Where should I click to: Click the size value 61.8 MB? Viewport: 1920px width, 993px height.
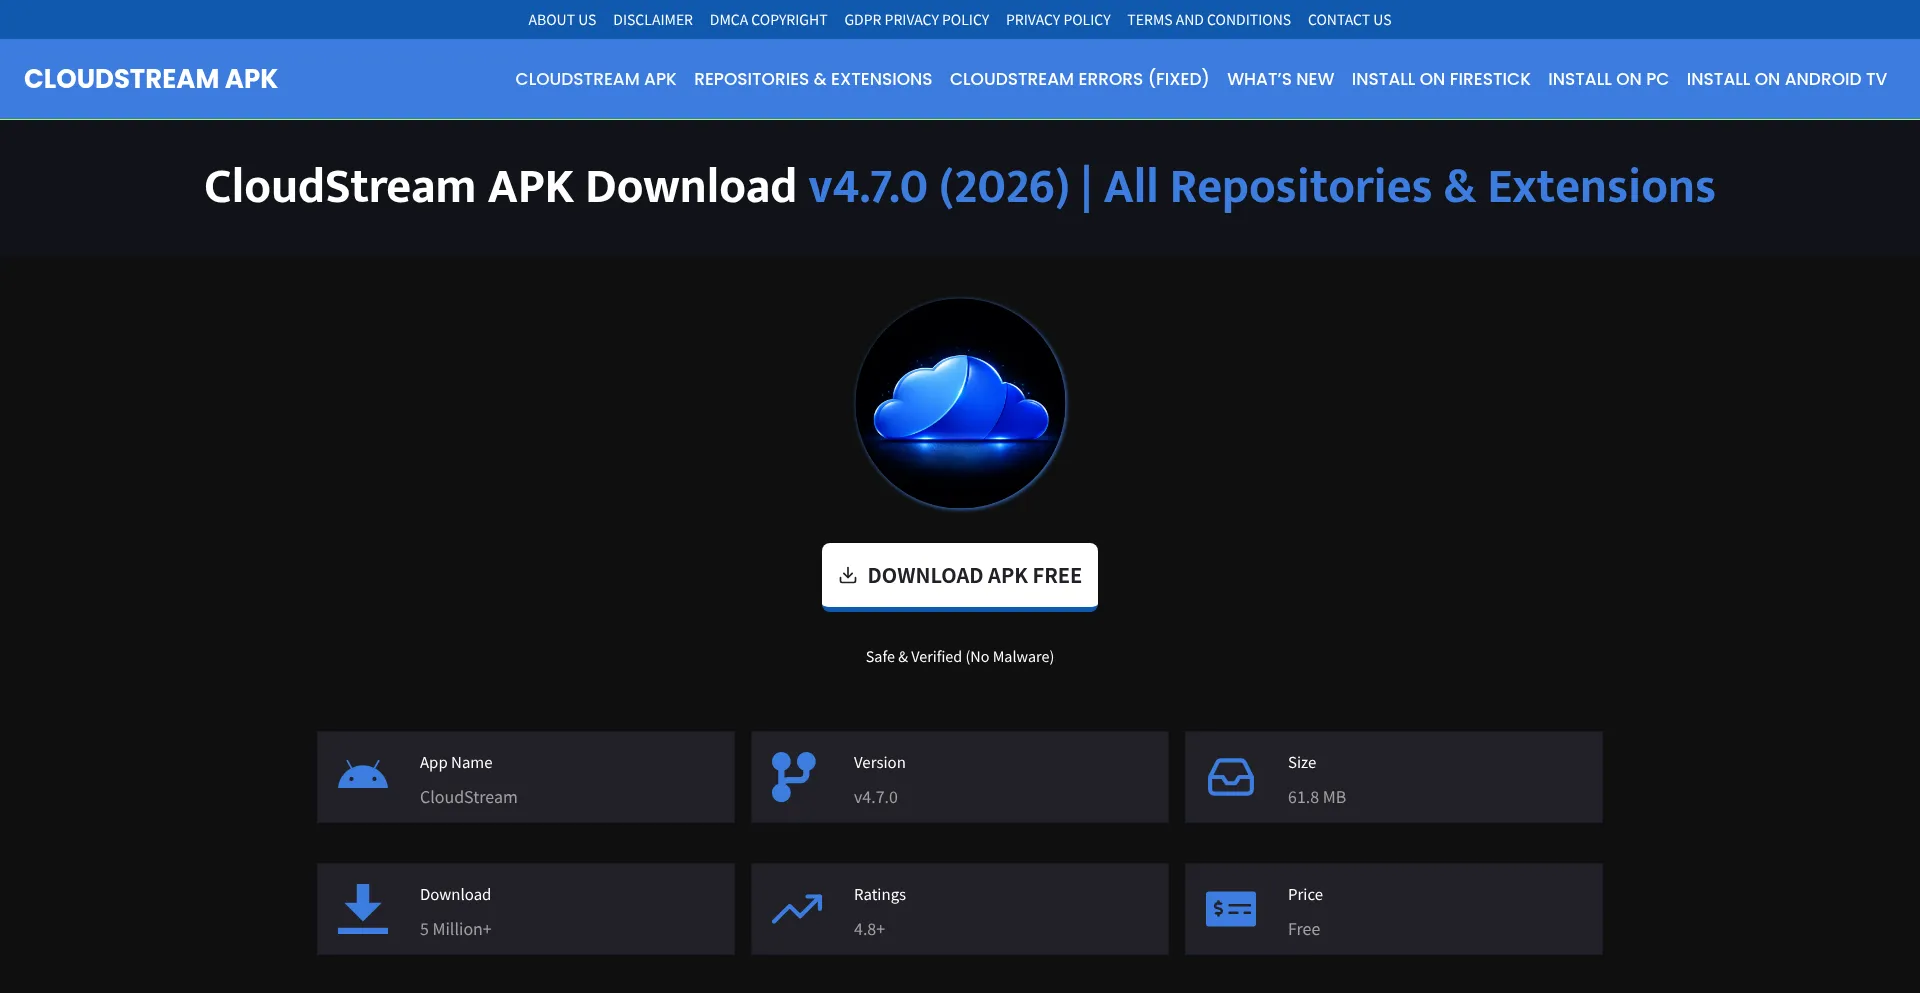click(x=1316, y=797)
